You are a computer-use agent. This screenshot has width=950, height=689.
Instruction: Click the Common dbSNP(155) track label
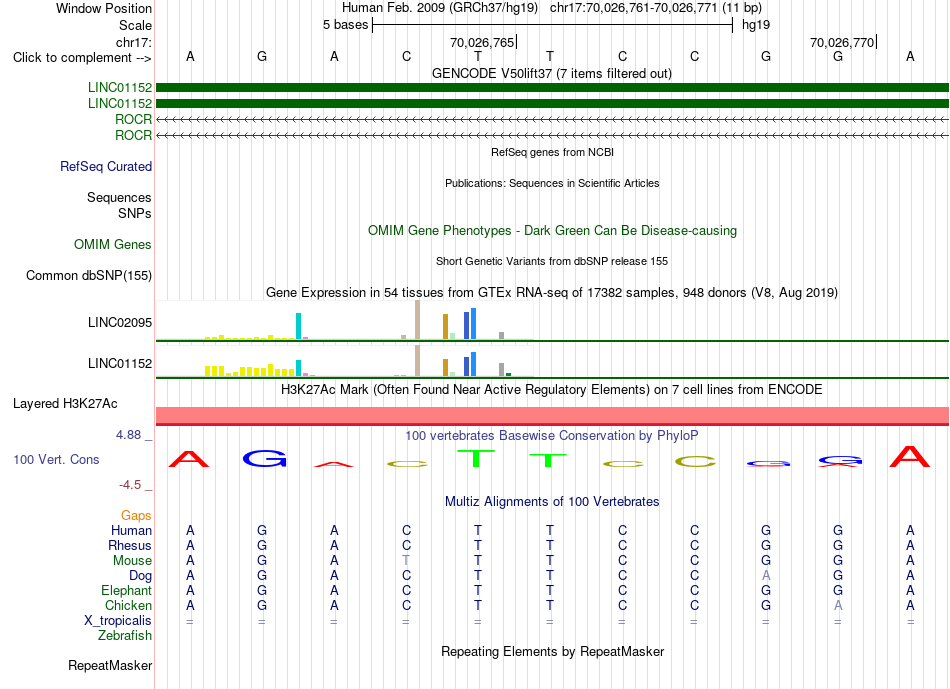[89, 275]
